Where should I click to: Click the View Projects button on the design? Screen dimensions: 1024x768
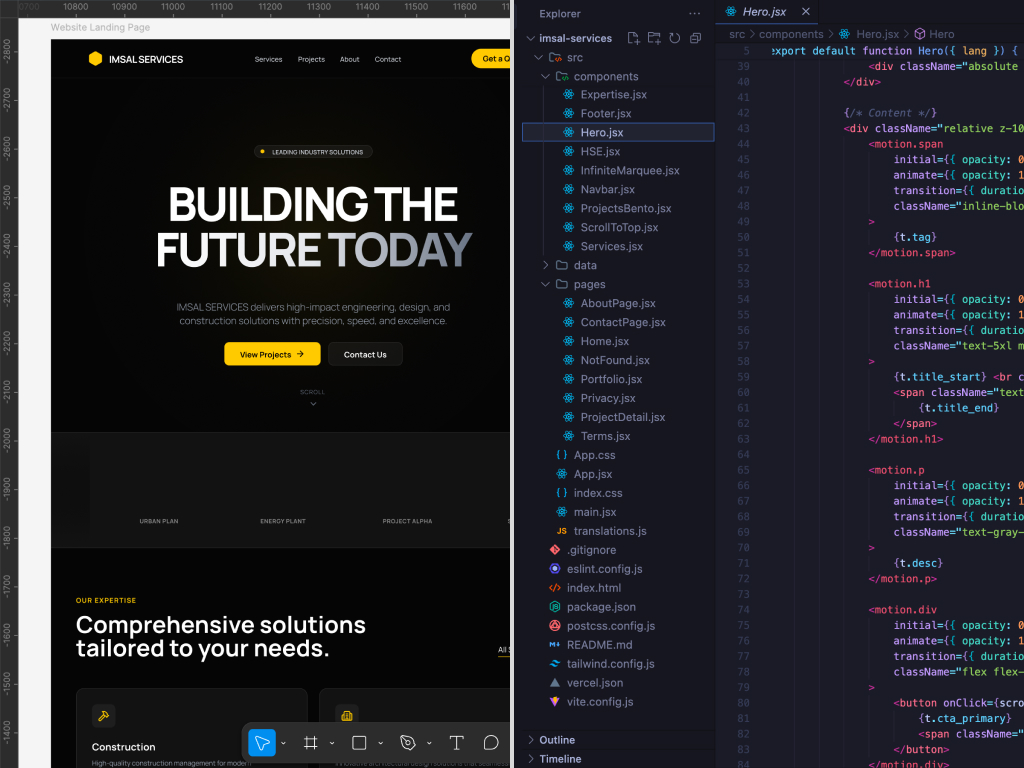pos(272,354)
